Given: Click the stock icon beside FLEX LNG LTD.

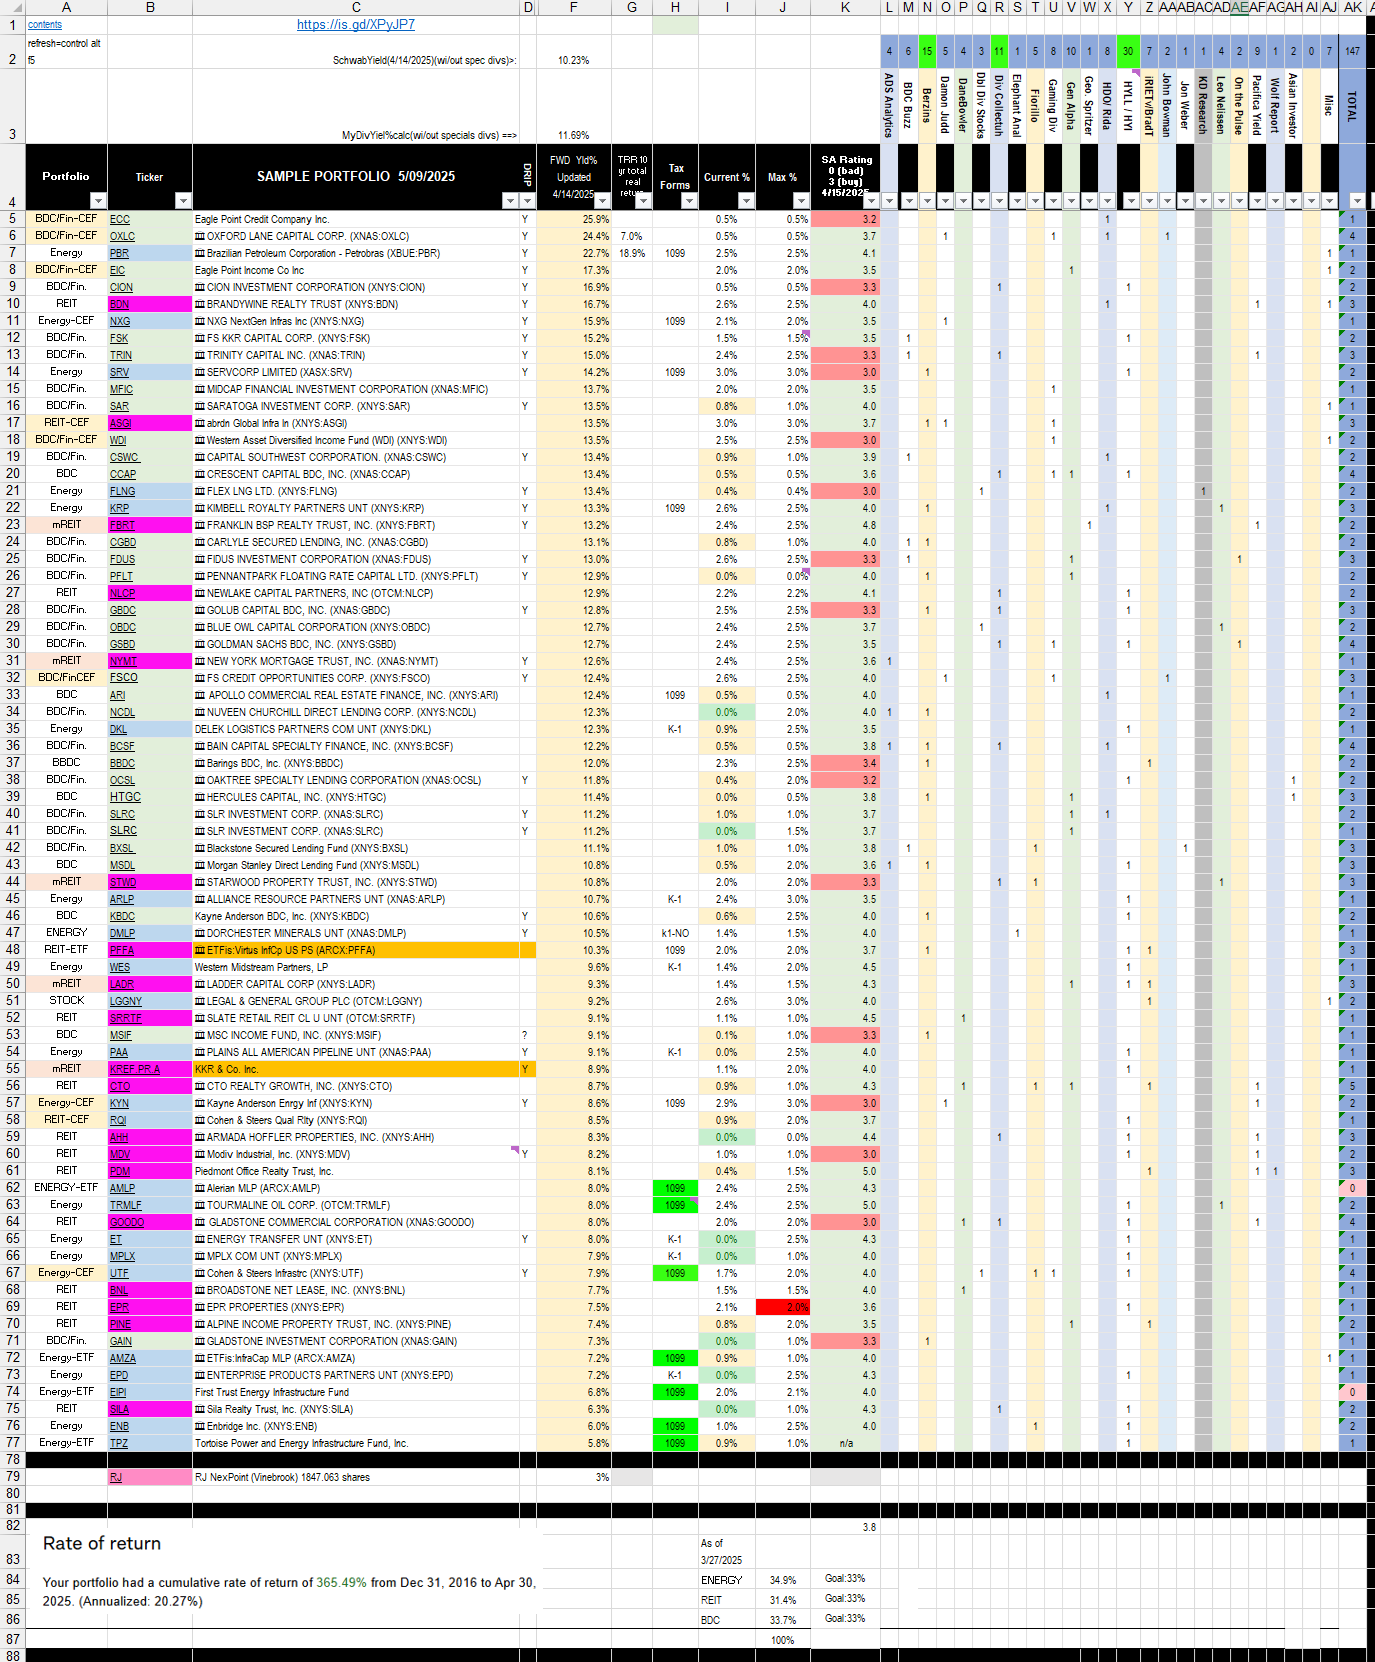Looking at the screenshot, I should (200, 492).
